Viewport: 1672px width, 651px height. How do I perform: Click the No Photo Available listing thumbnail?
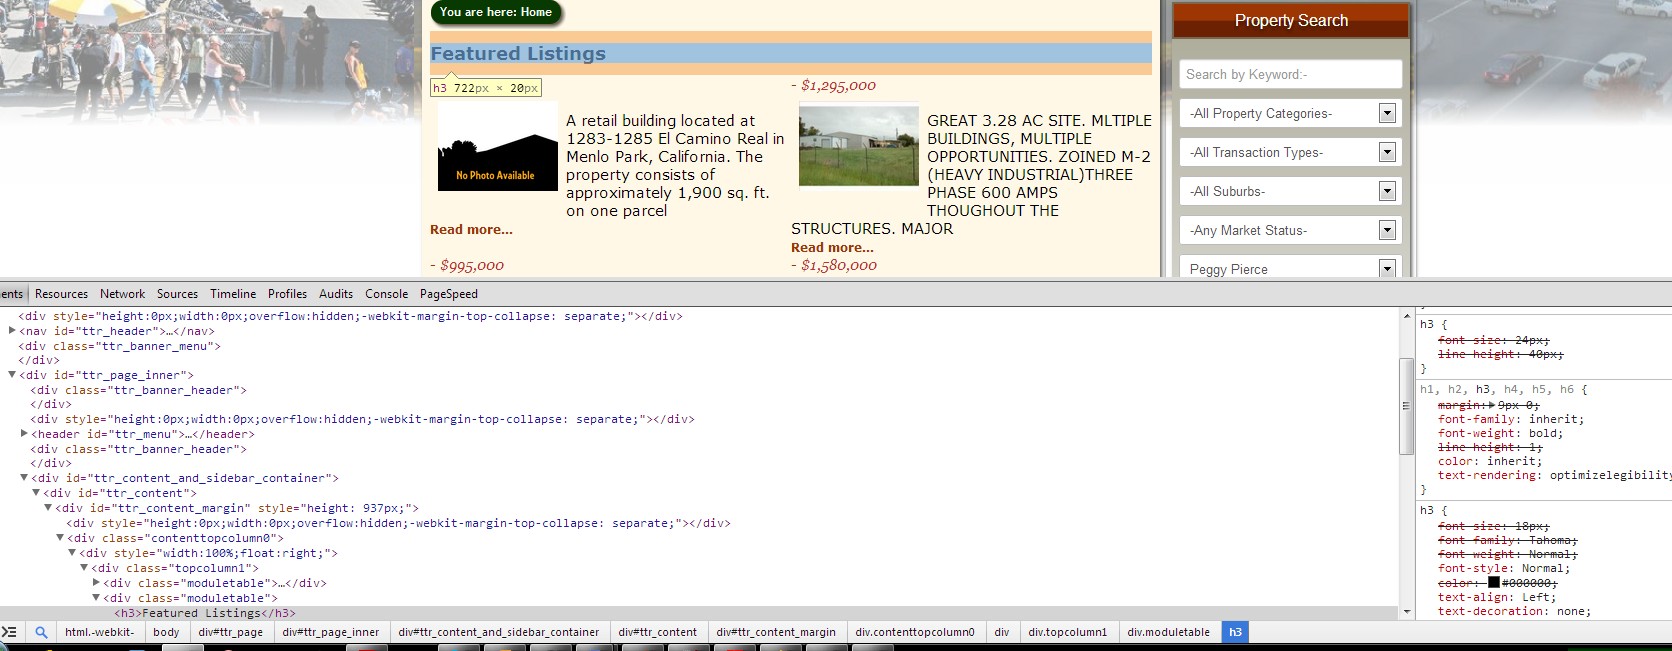click(x=497, y=147)
